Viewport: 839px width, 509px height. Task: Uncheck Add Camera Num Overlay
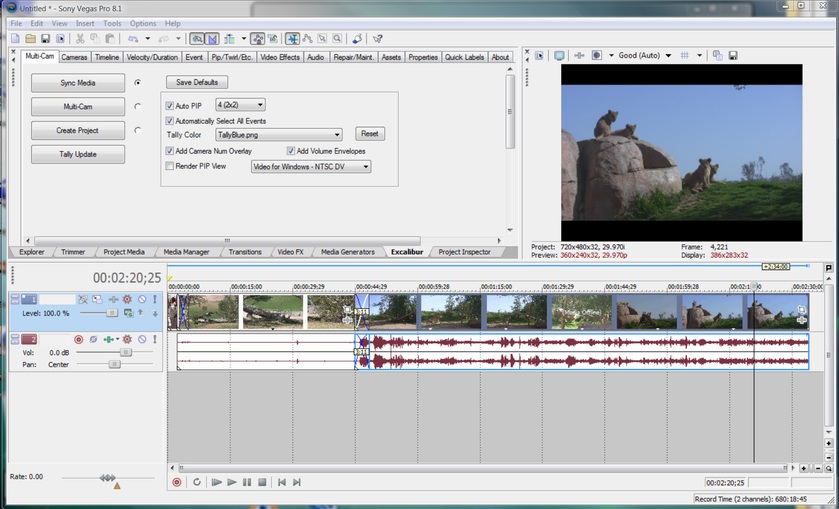[x=170, y=151]
